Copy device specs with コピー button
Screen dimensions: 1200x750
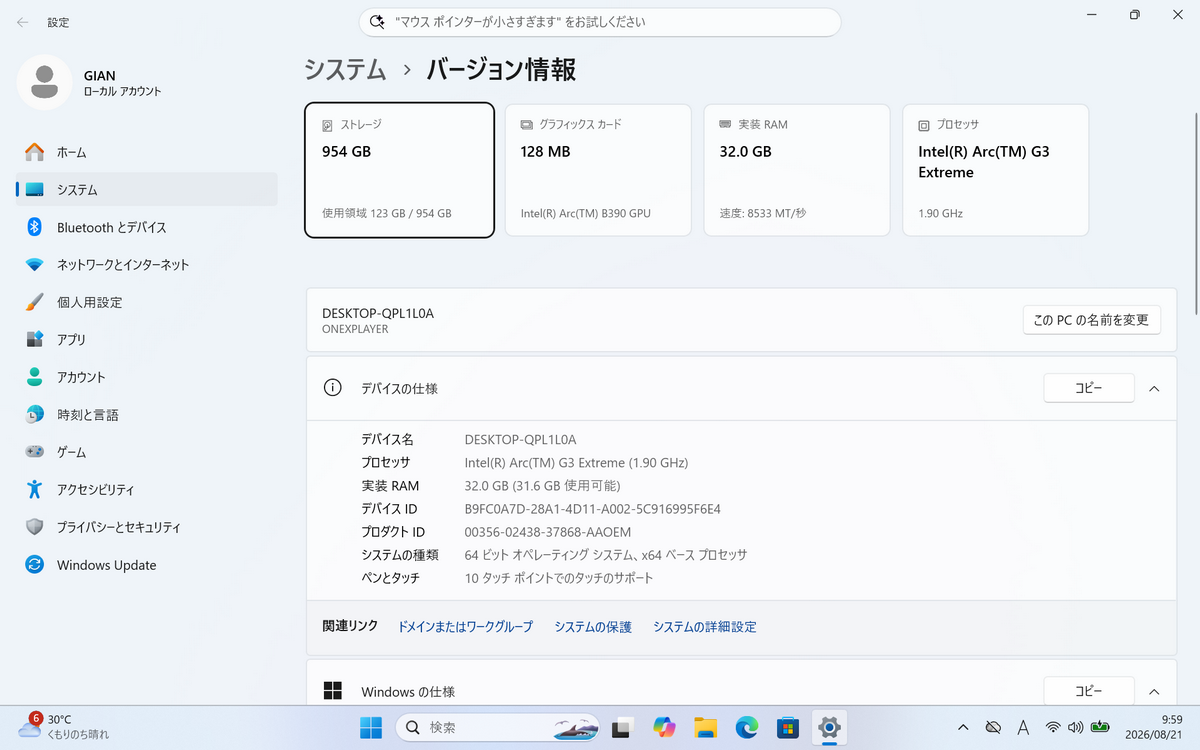[1089, 388]
